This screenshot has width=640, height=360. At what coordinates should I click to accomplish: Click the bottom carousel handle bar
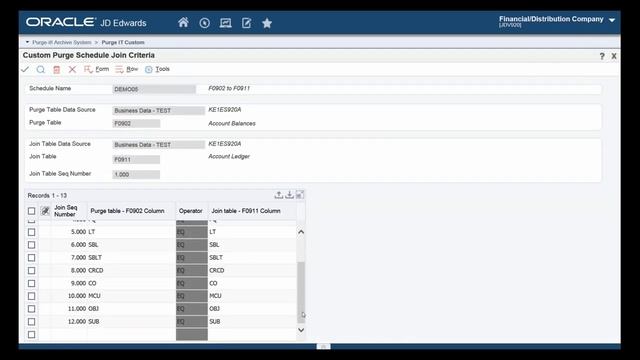tap(323, 347)
